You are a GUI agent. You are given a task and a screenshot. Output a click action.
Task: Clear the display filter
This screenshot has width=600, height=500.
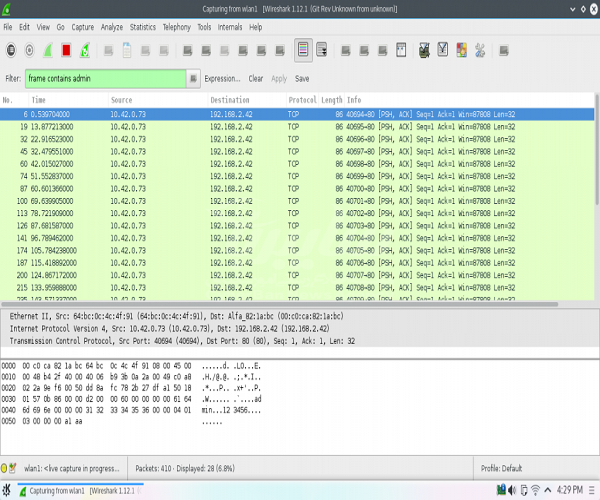(256, 79)
